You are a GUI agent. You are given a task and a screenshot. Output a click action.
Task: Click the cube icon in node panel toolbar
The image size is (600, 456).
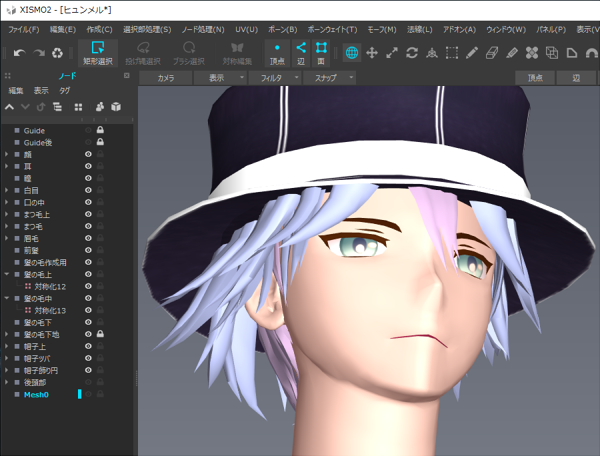pyautogui.click(x=116, y=107)
